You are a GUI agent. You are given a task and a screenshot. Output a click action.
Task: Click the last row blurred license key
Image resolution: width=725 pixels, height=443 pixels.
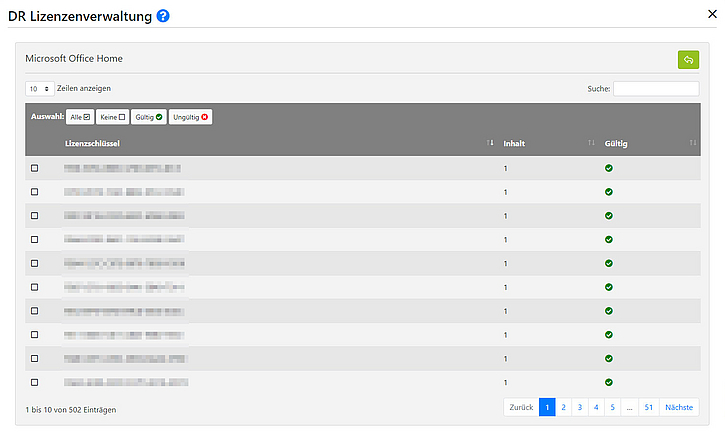point(126,382)
